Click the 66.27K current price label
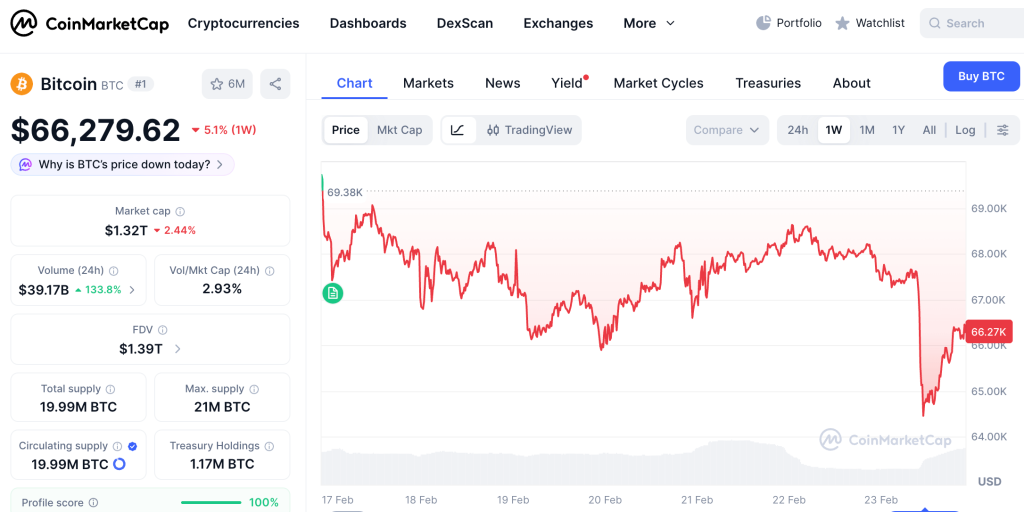The image size is (1024, 512). point(988,332)
